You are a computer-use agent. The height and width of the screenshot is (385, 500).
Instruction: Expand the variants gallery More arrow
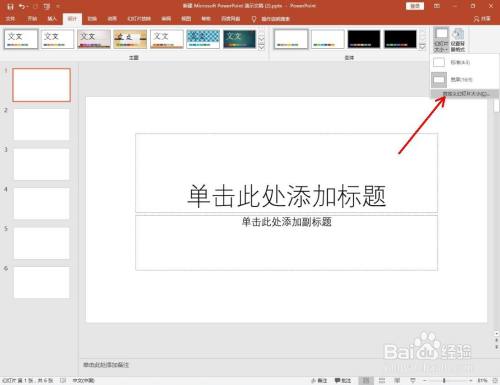422,47
